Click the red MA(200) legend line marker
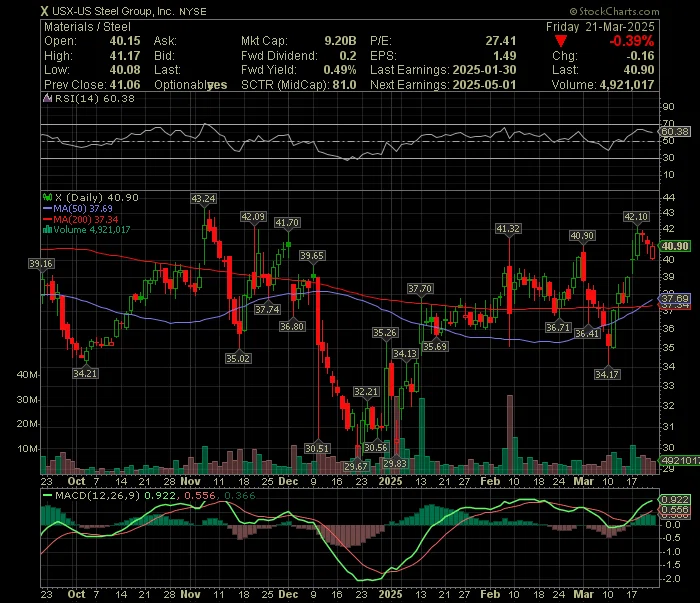 point(47,220)
